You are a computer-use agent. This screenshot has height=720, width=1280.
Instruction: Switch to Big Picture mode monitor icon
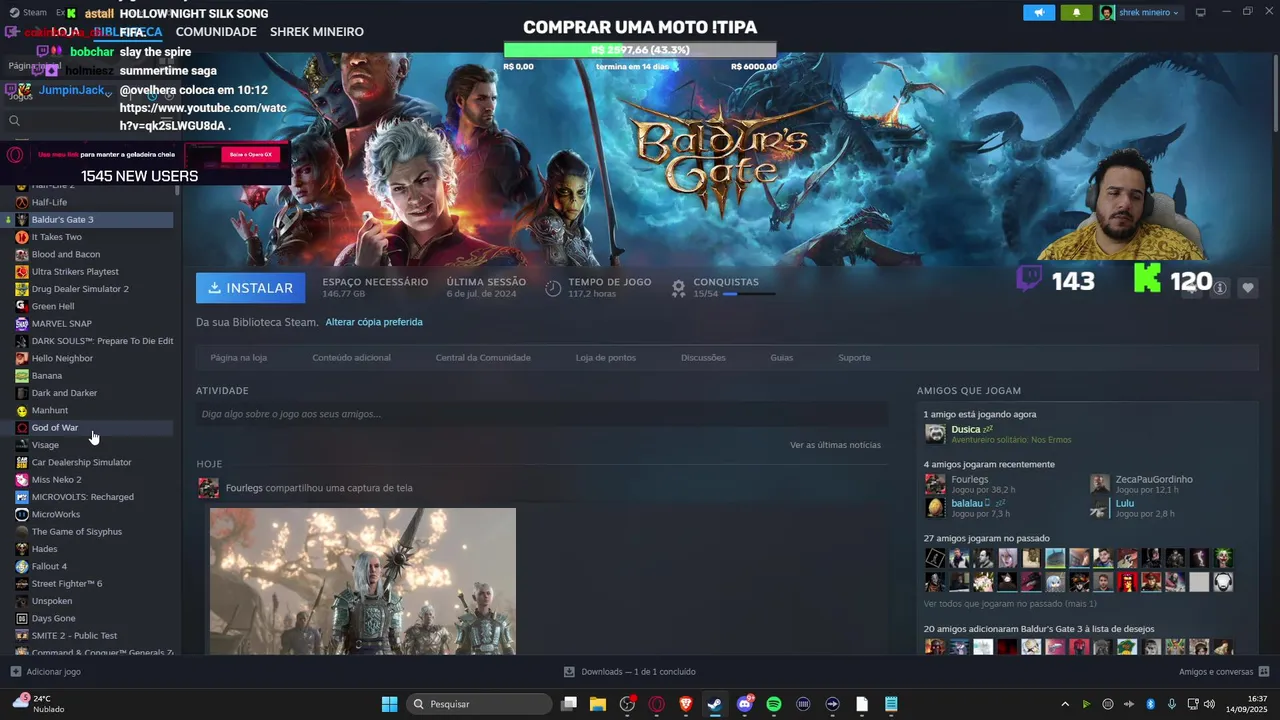[x=1200, y=12]
